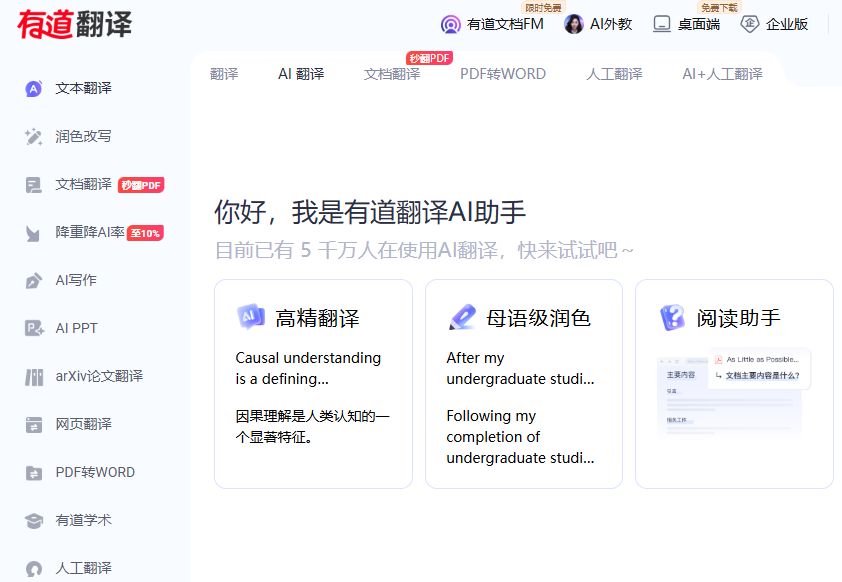The width and height of the screenshot is (842, 582).
Task: Open 润色改写 in the sidebar
Action: coord(83,136)
